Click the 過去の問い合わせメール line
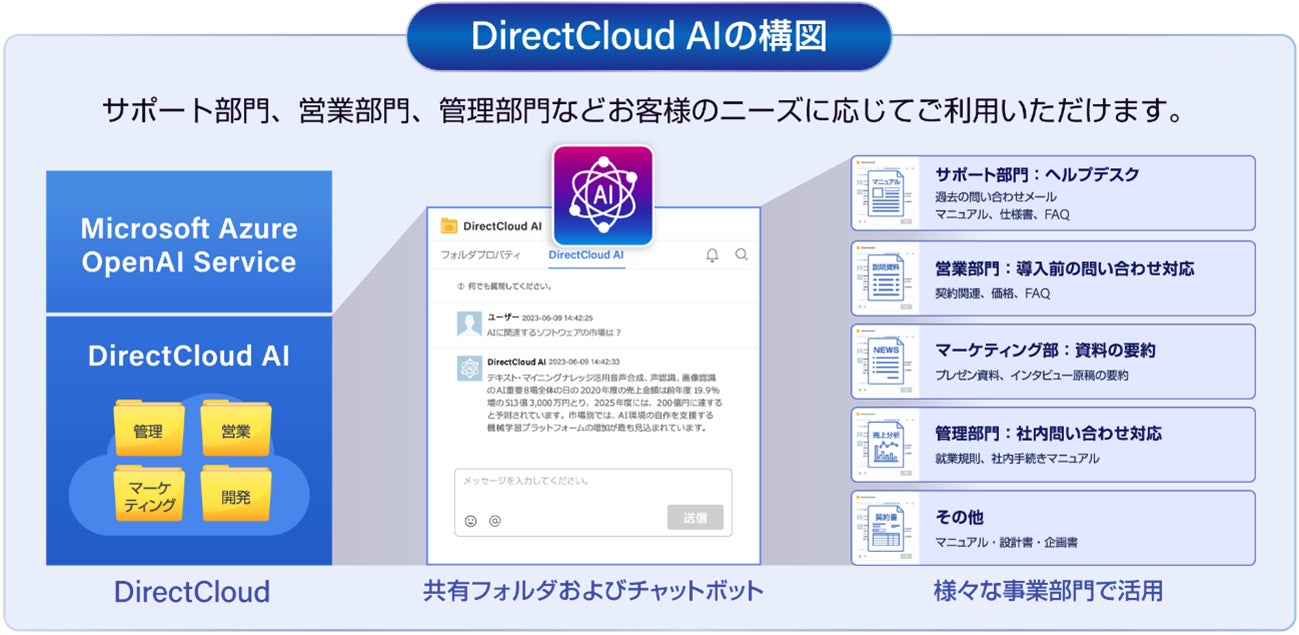The width and height of the screenshot is (1299, 635). 996,197
